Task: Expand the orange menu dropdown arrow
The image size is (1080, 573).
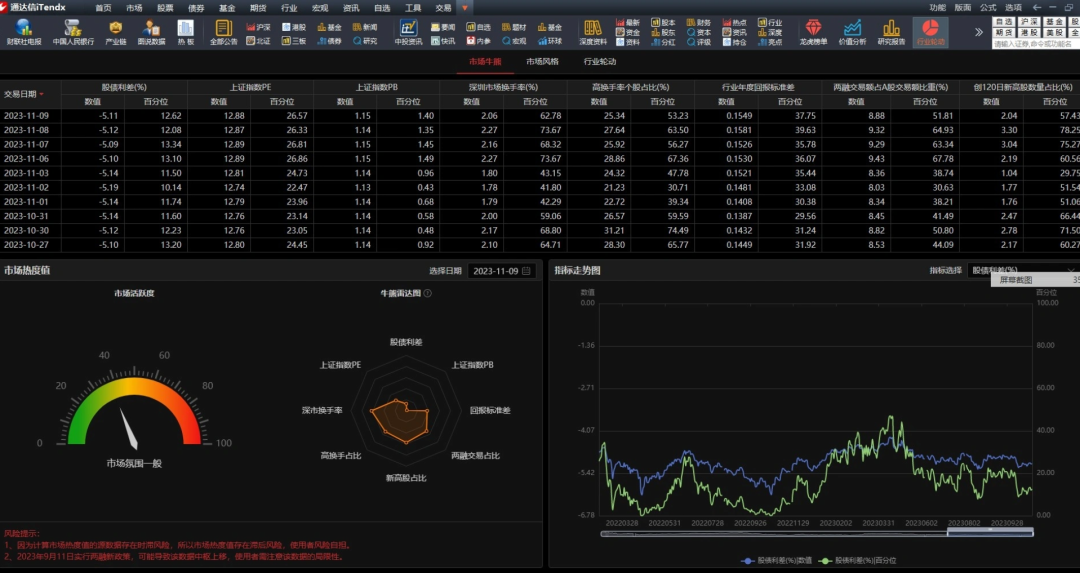Action: click(465, 8)
